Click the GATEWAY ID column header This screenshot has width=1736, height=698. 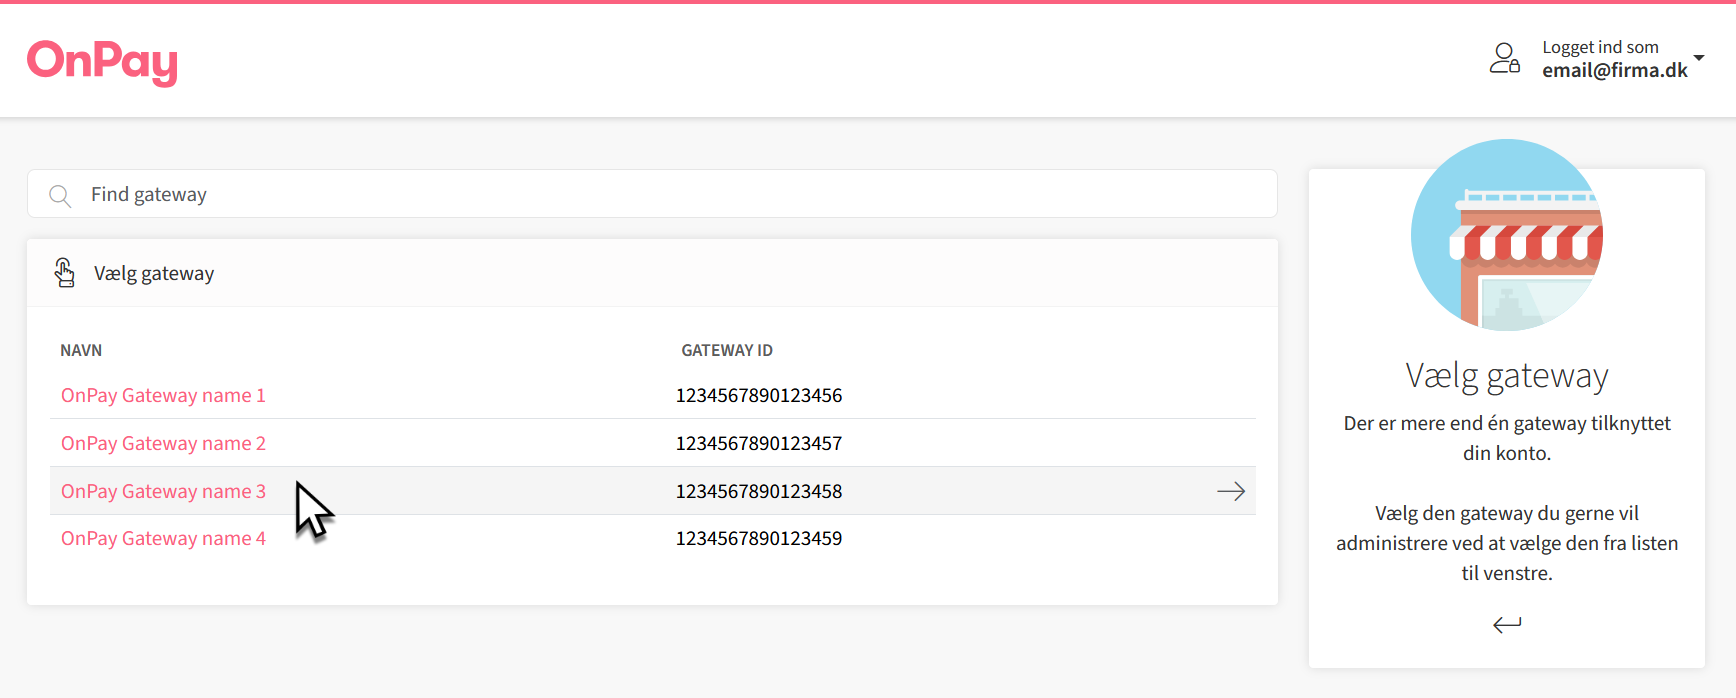(x=726, y=350)
